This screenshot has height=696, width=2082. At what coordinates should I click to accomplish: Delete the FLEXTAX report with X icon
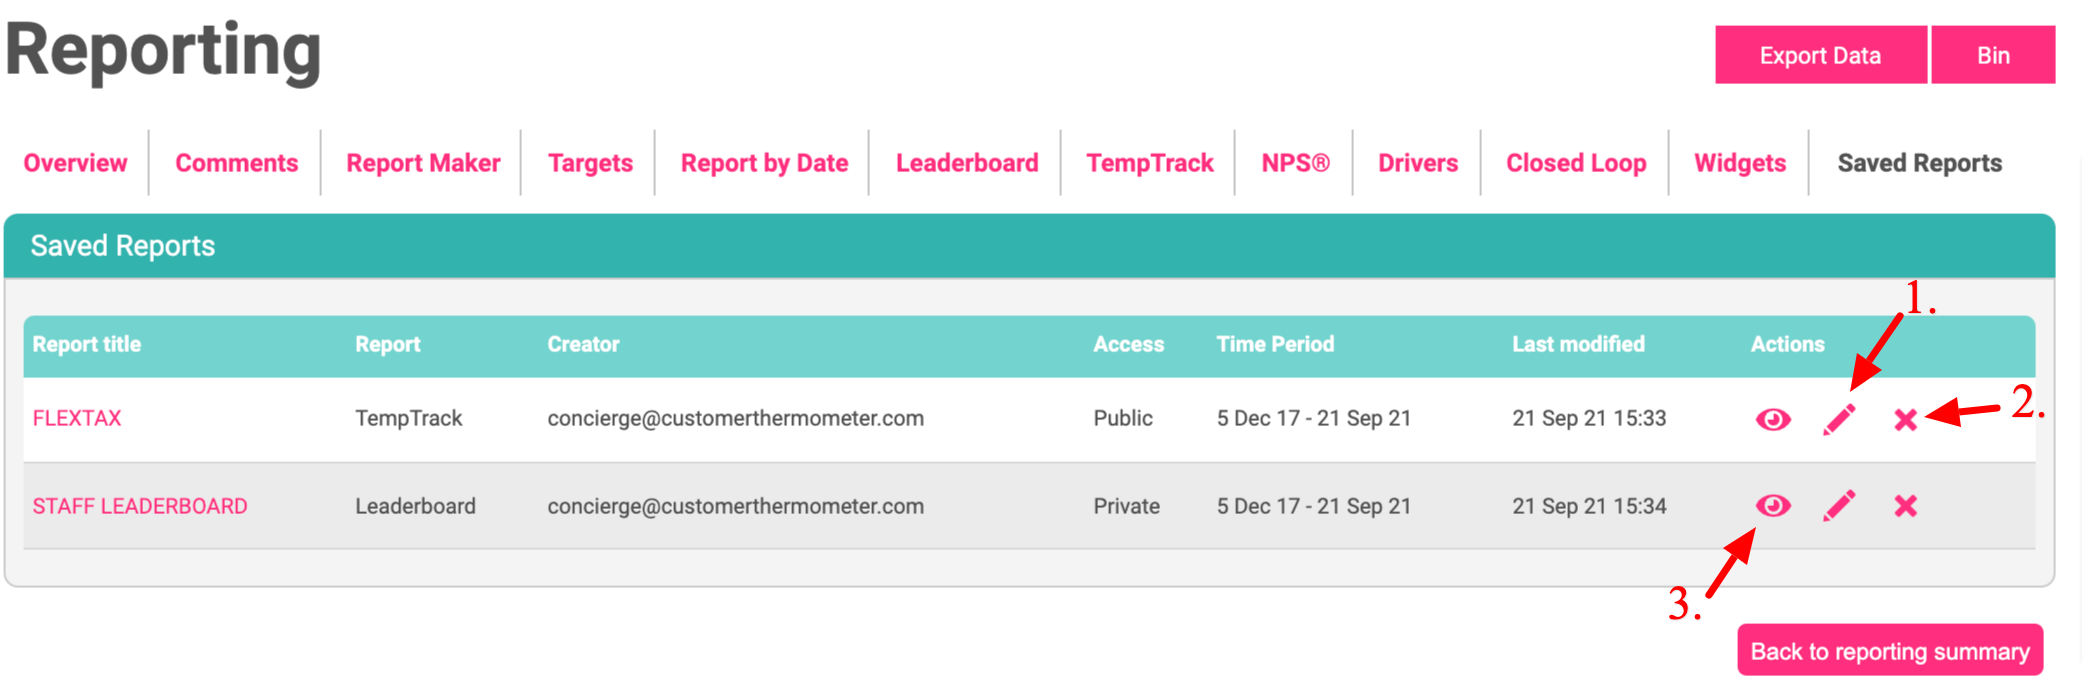coord(1905,420)
